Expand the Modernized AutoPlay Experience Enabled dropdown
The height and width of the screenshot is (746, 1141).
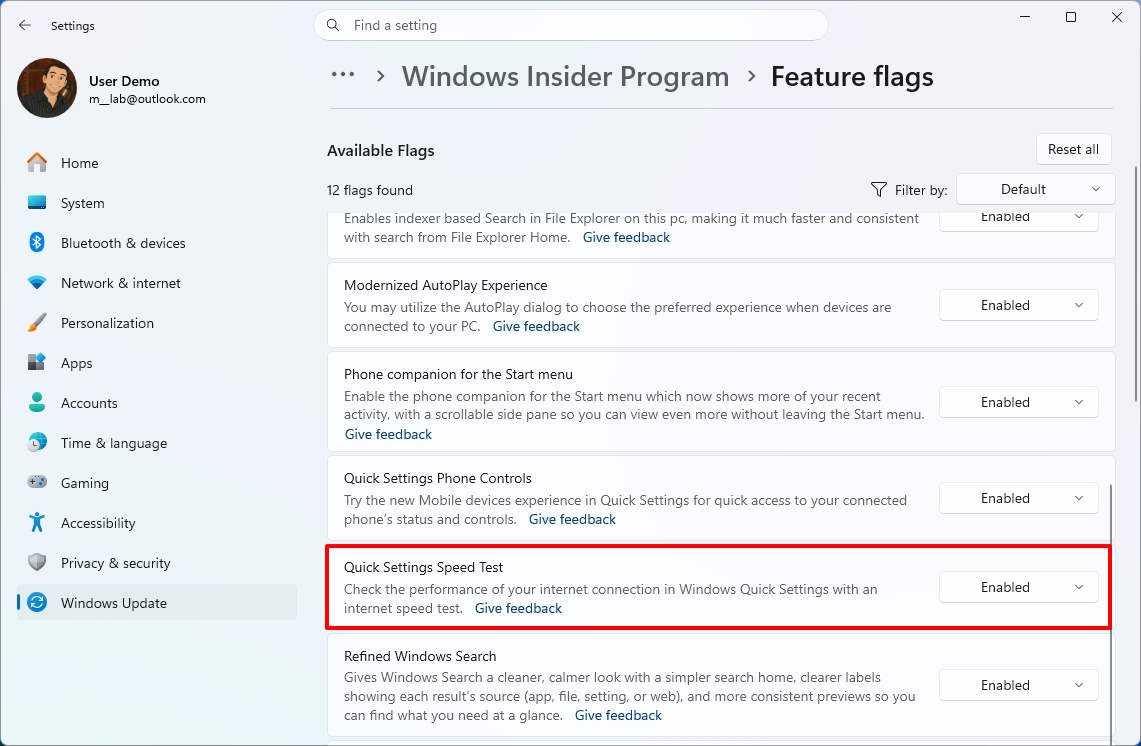pyautogui.click(x=1018, y=305)
